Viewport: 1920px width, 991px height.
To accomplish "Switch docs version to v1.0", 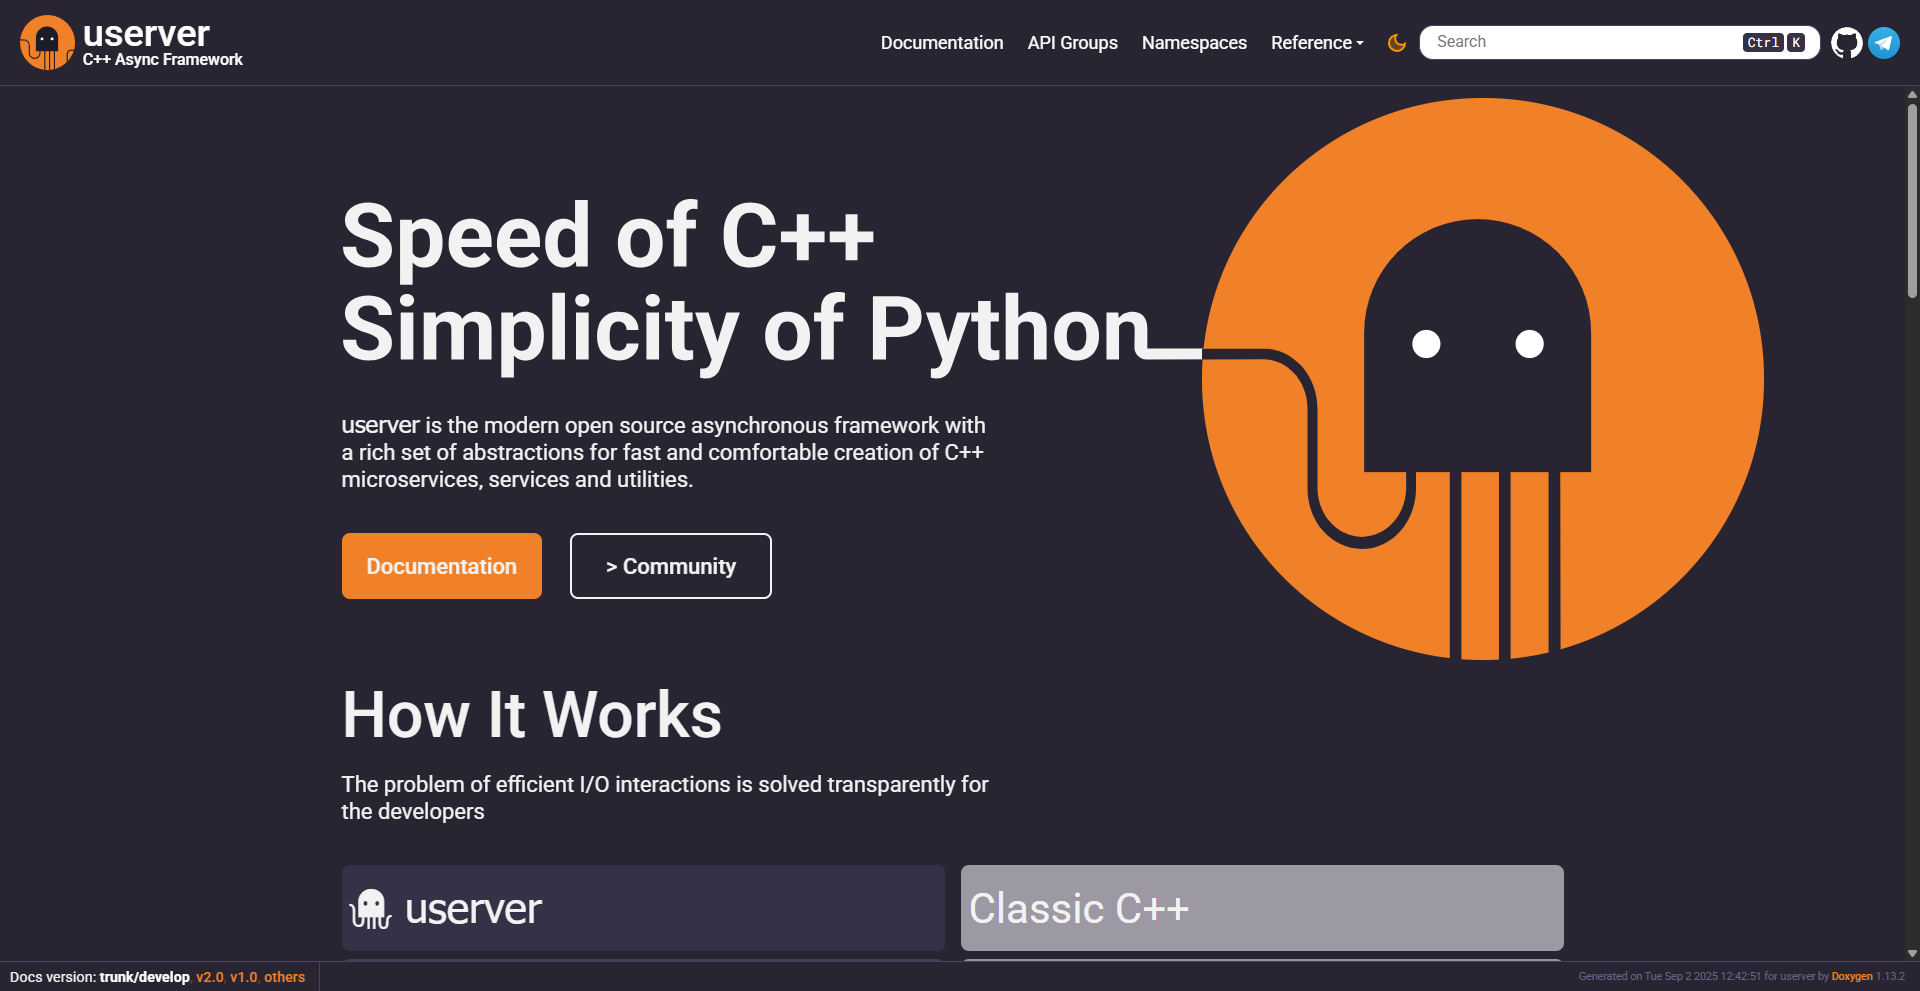I will 244,977.
